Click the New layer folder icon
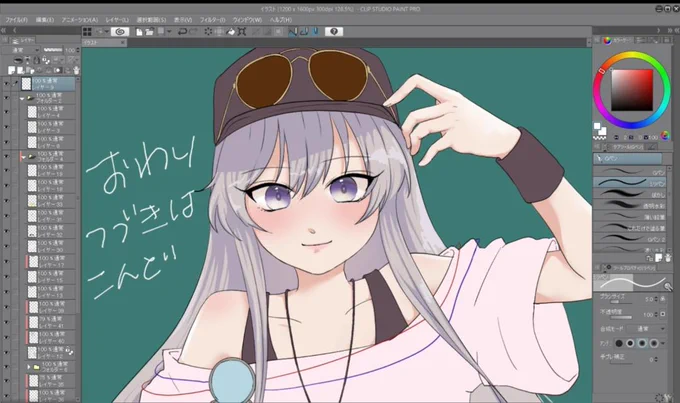Image resolution: width=680 pixels, height=403 pixels. [30, 70]
